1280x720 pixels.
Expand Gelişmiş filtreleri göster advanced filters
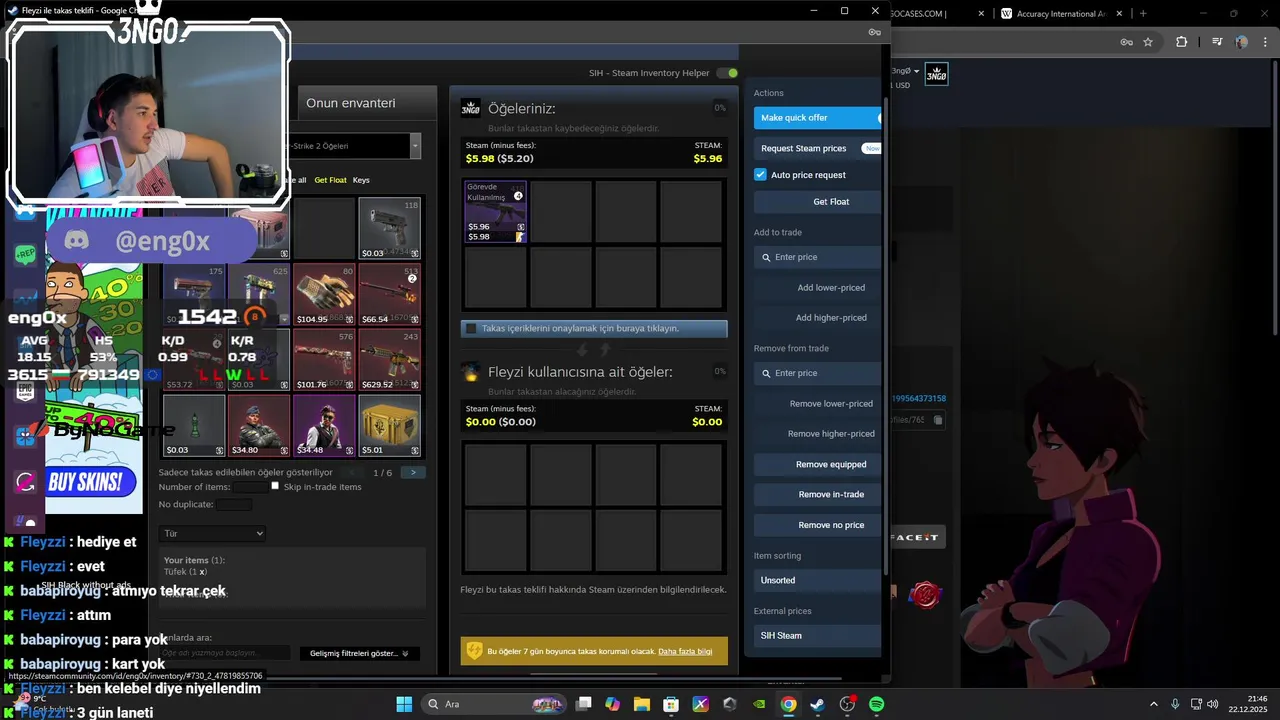[359, 653]
